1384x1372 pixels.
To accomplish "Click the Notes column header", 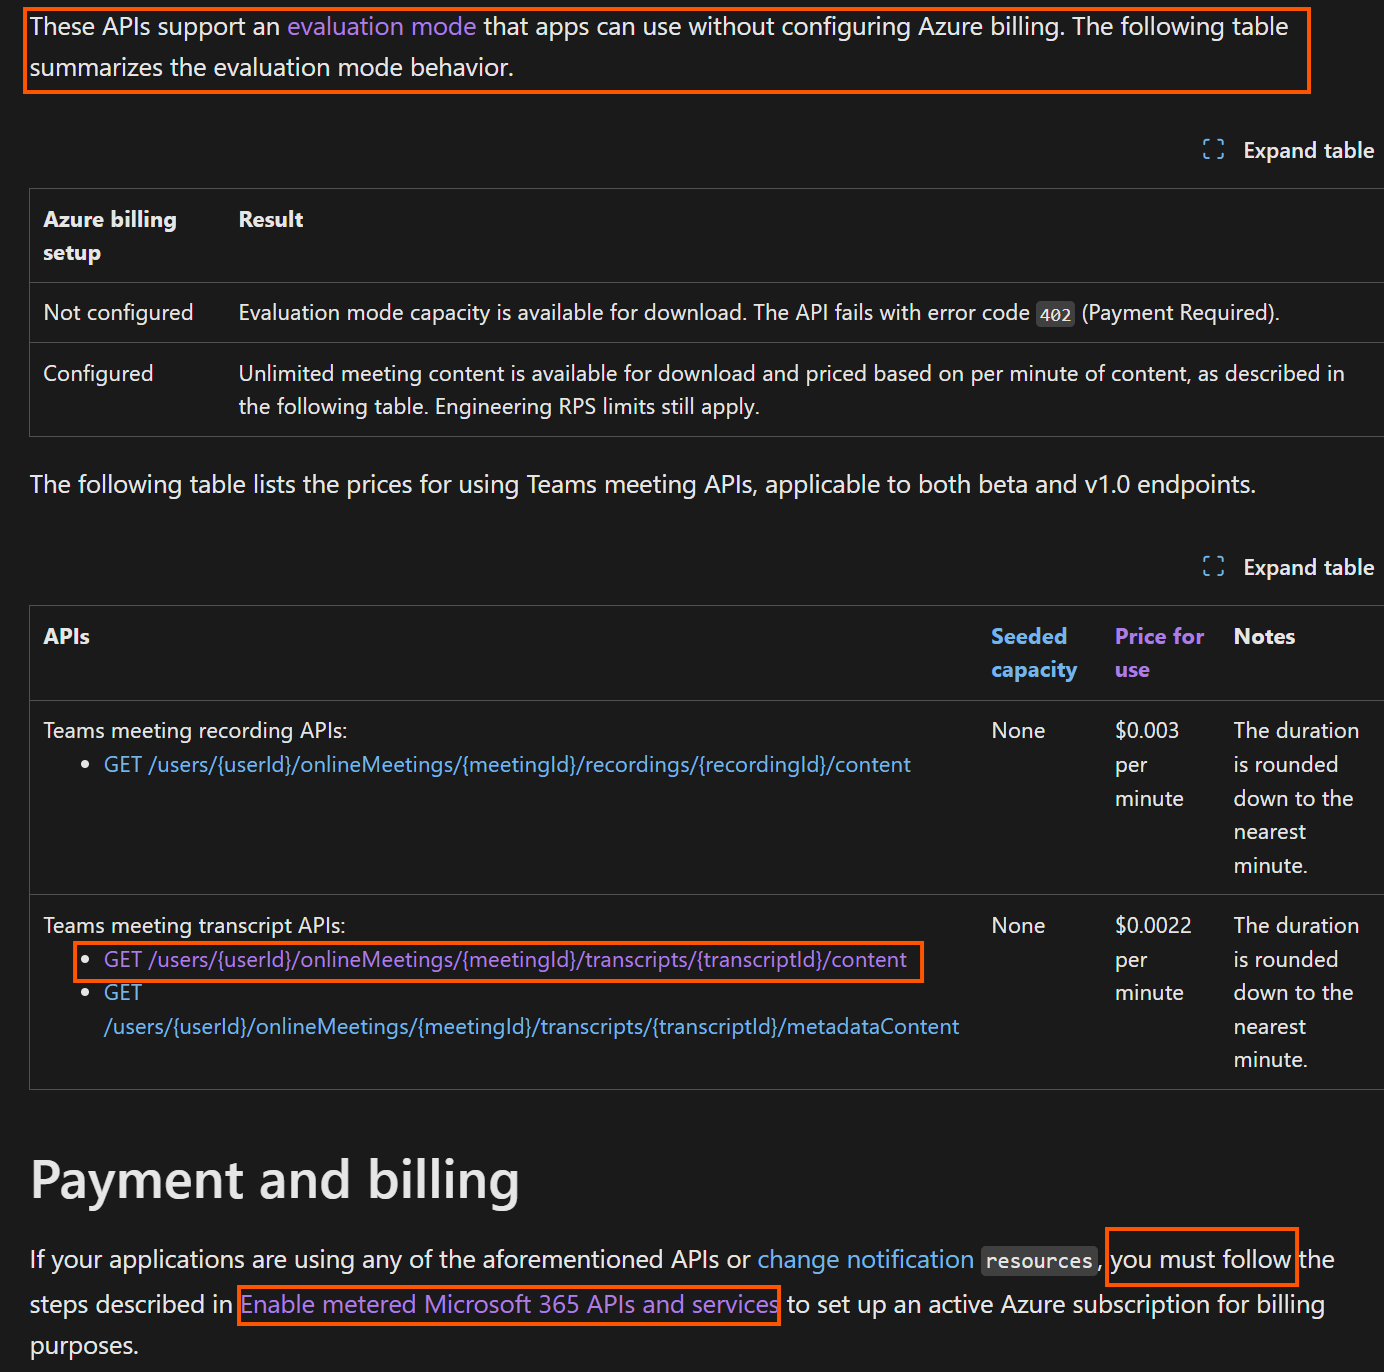I will click(1264, 636).
